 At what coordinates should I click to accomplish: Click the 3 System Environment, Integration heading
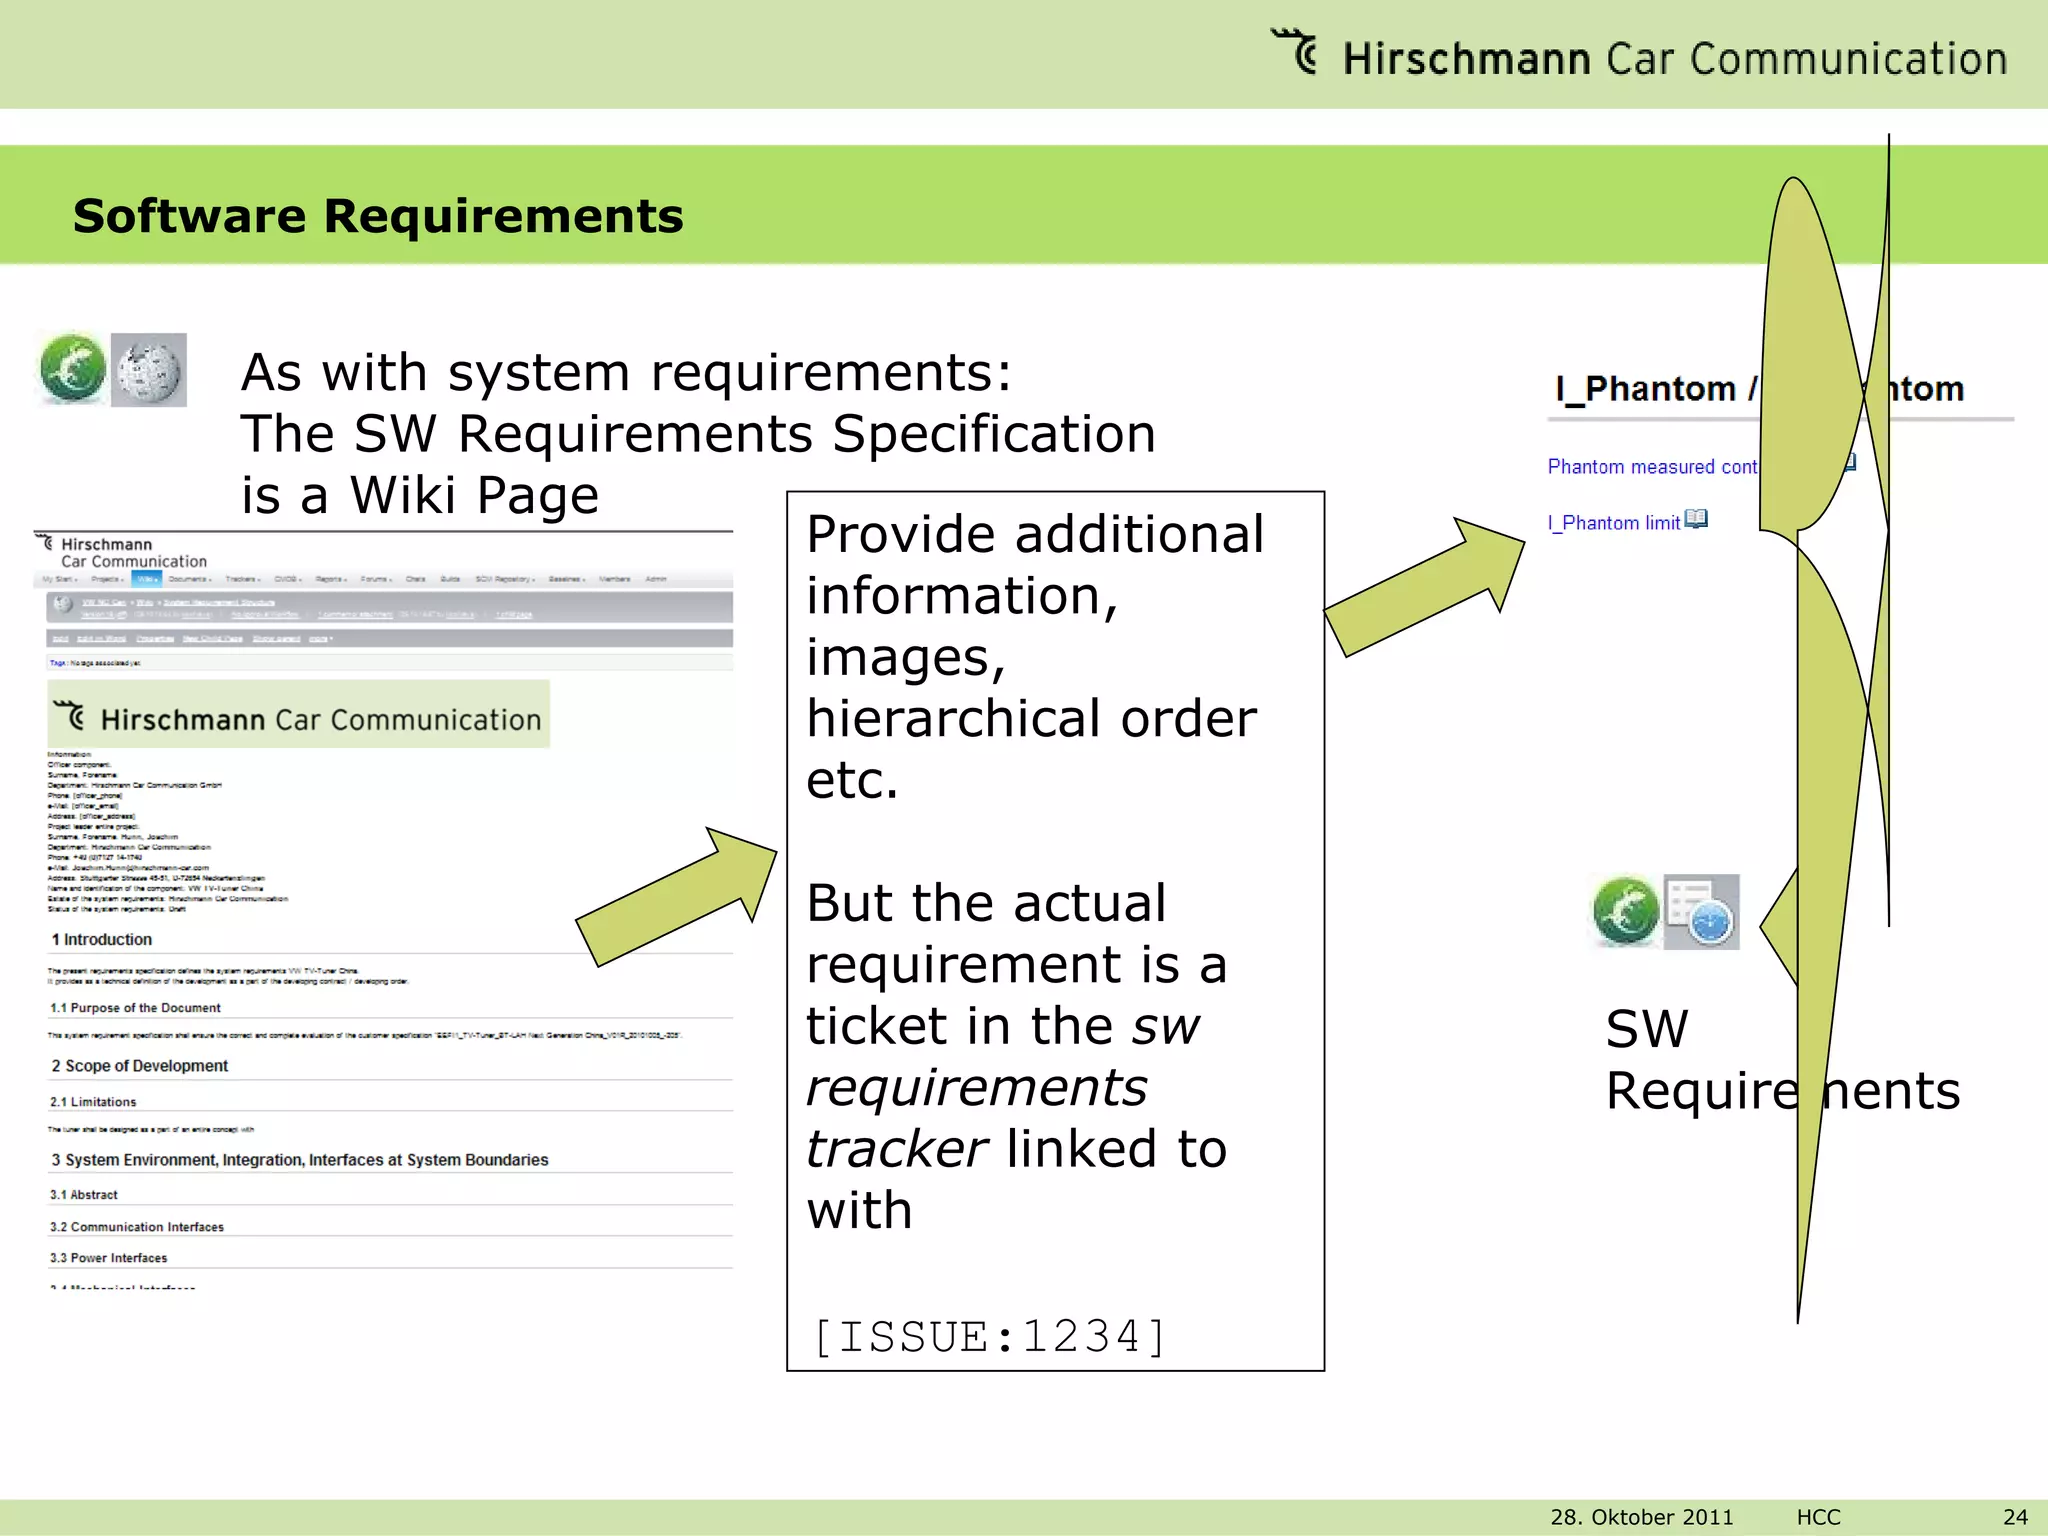300,1160
